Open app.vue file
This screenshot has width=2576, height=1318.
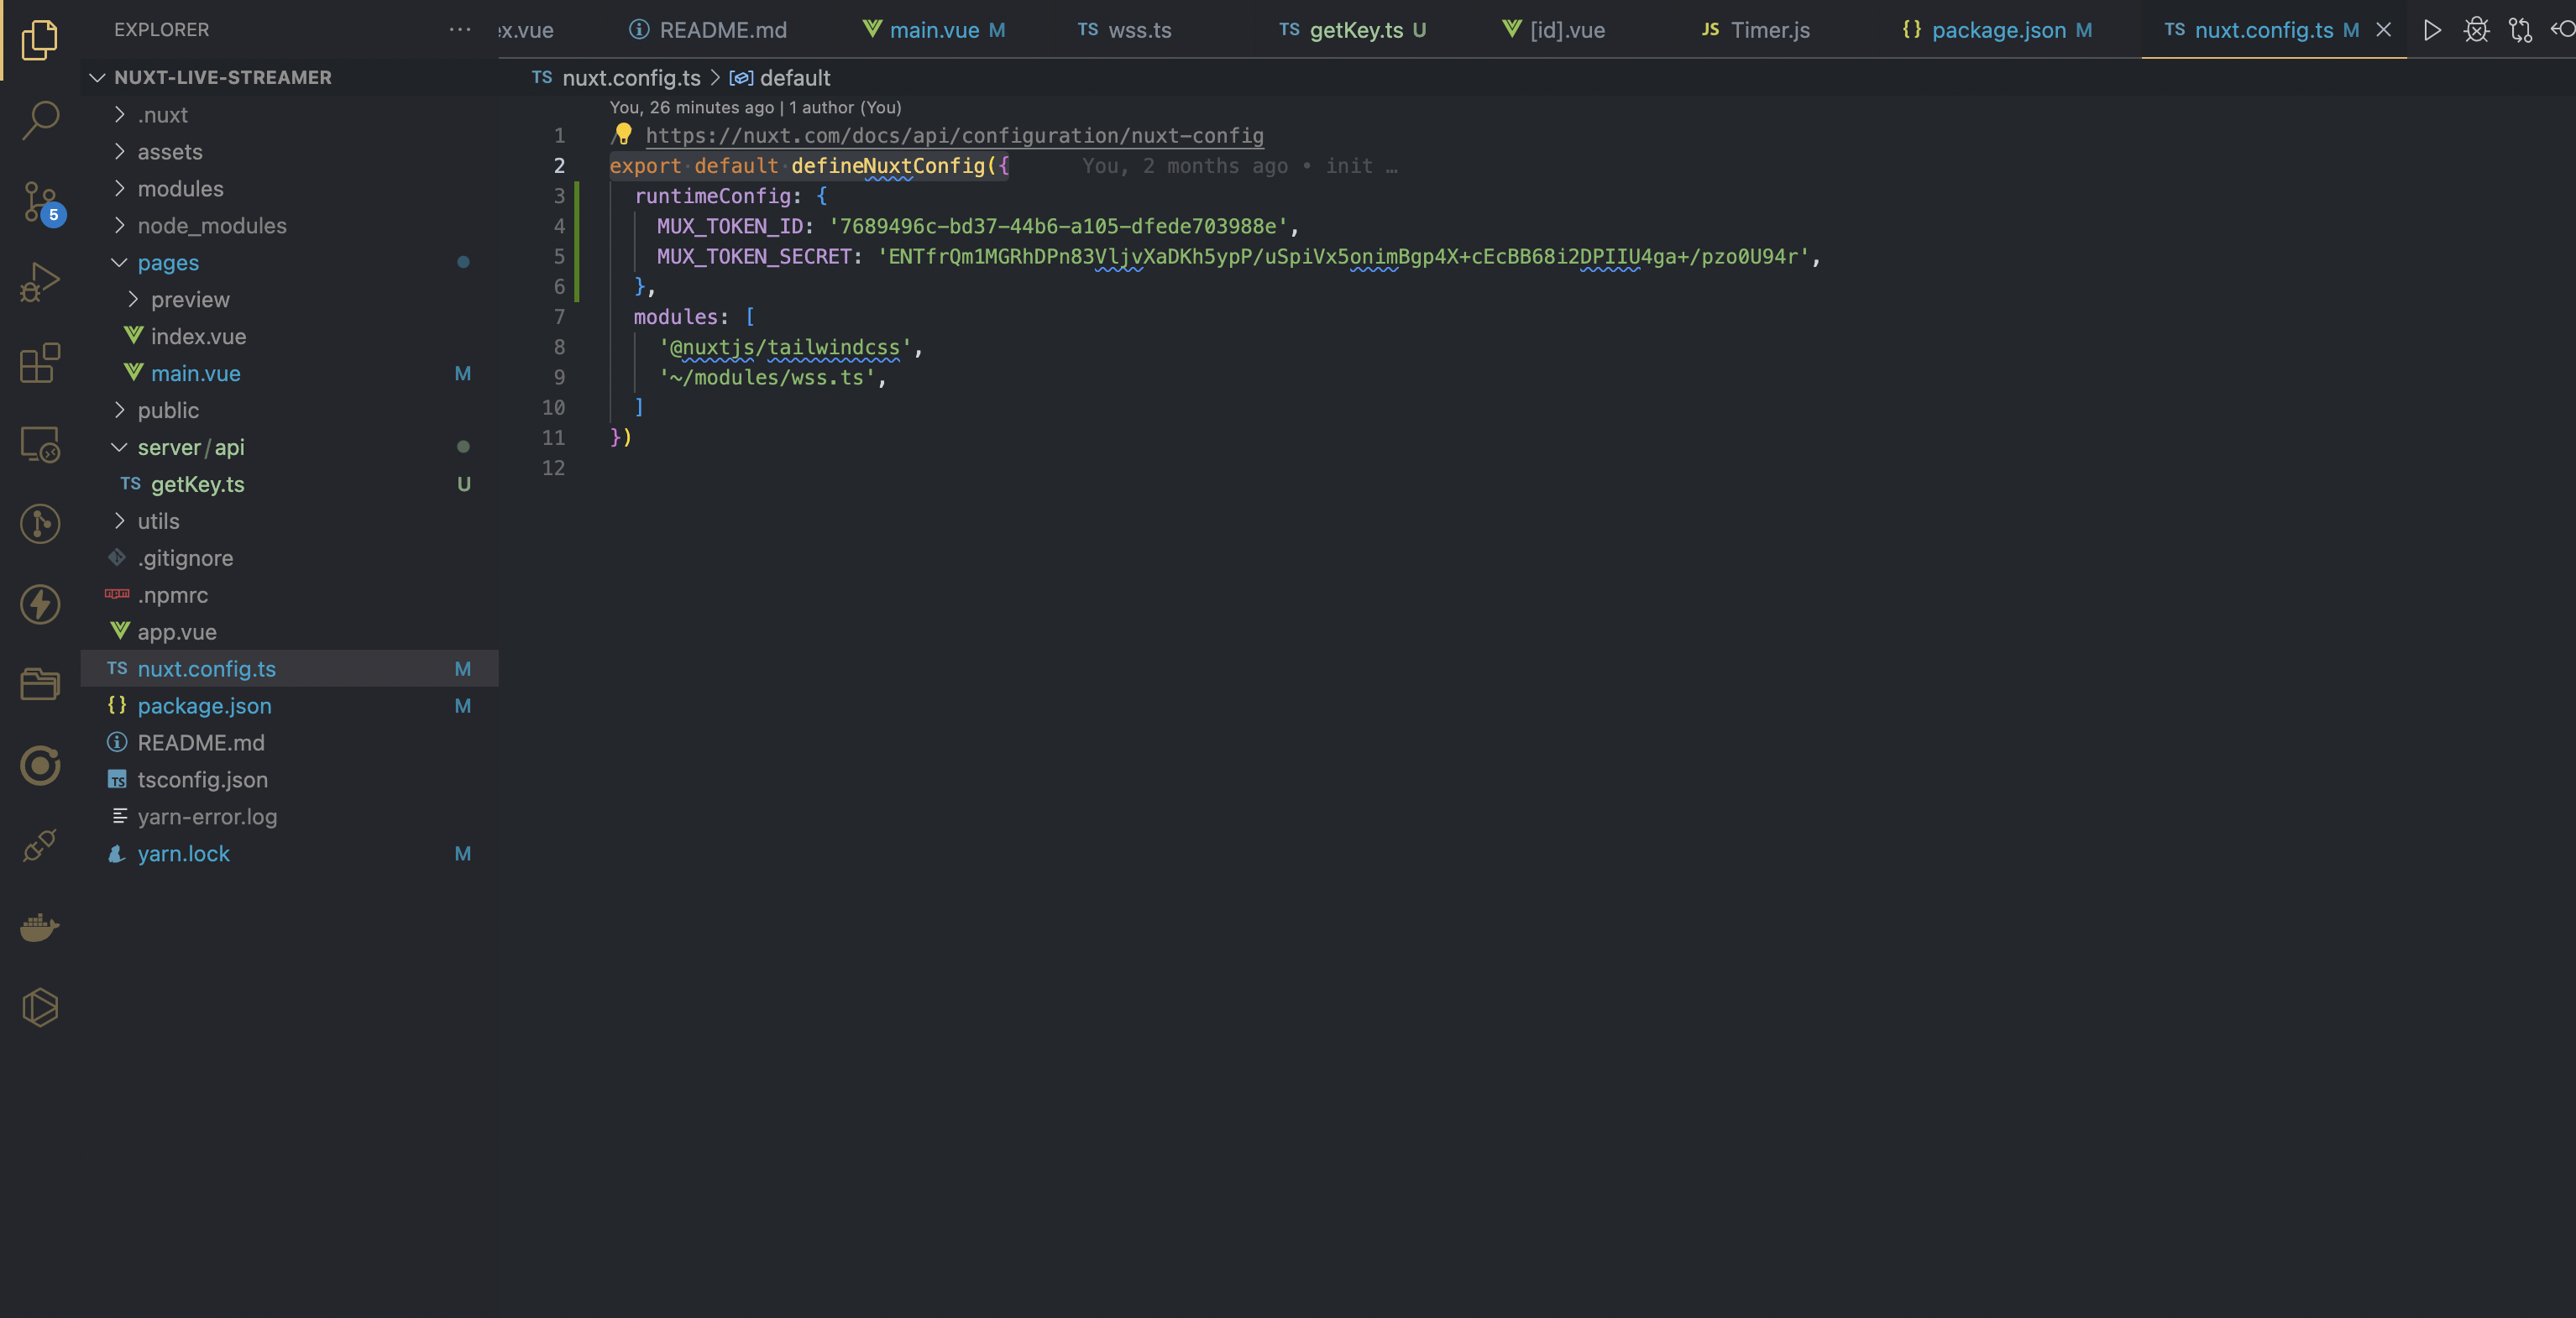tap(288, 632)
